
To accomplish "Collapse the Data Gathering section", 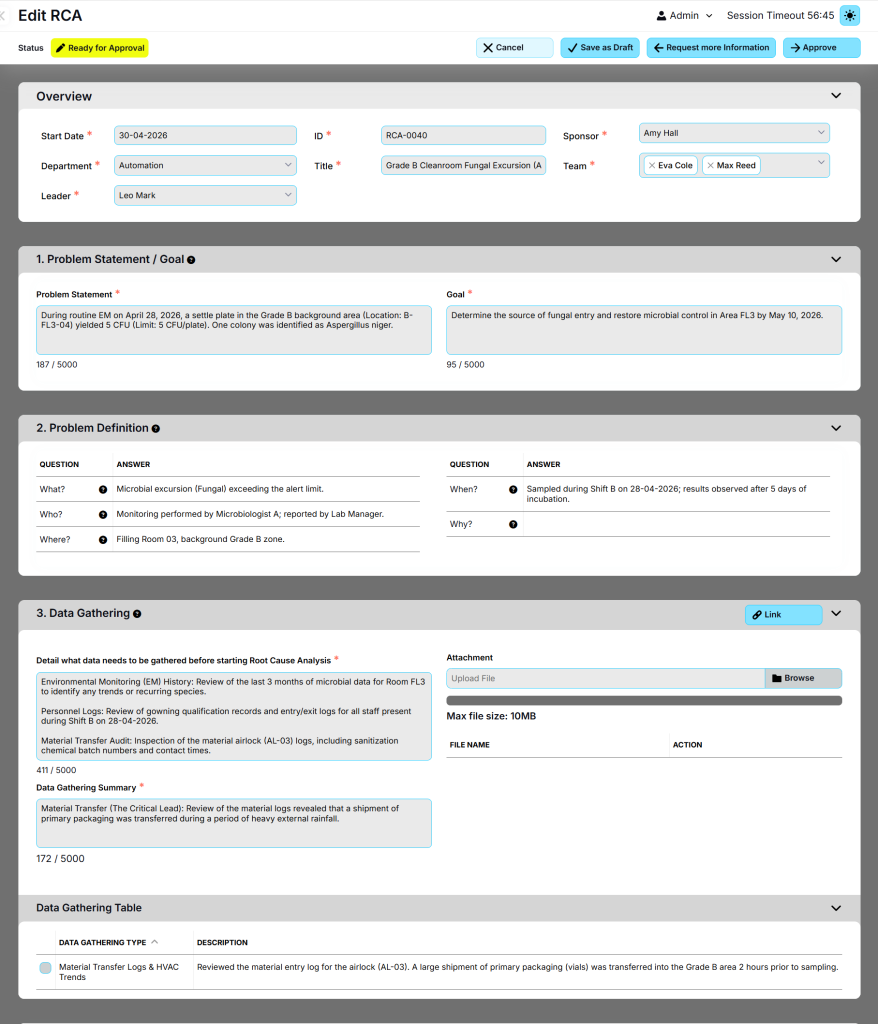I will pyautogui.click(x=836, y=614).
